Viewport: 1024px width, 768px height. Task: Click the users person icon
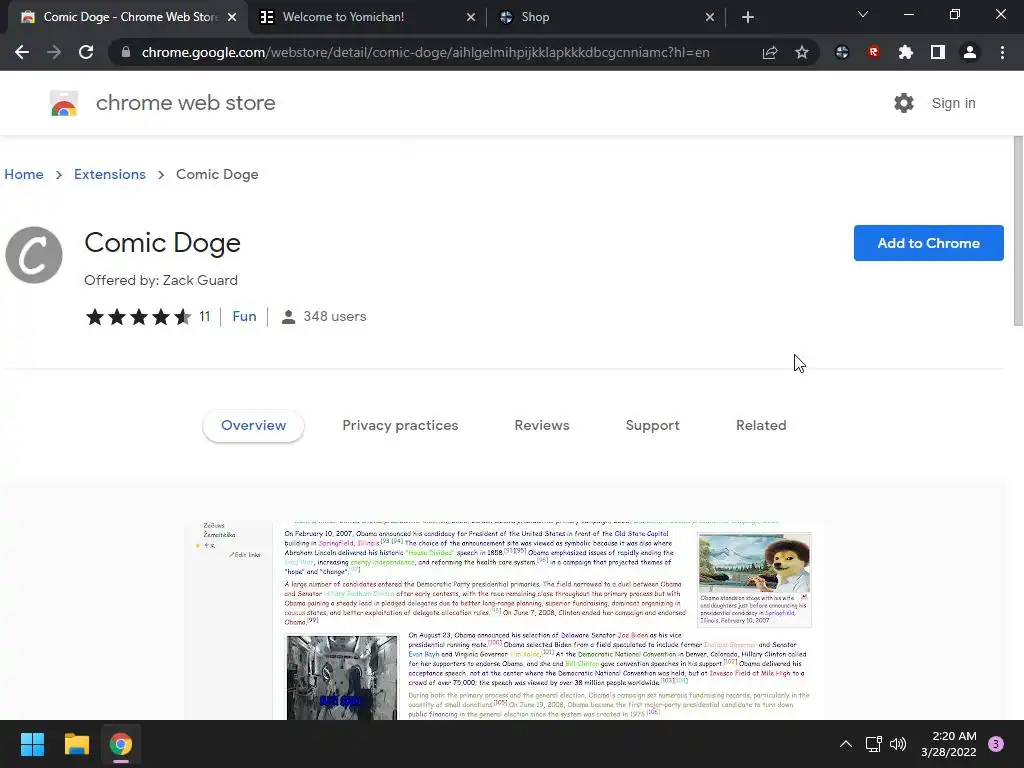pyautogui.click(x=288, y=317)
